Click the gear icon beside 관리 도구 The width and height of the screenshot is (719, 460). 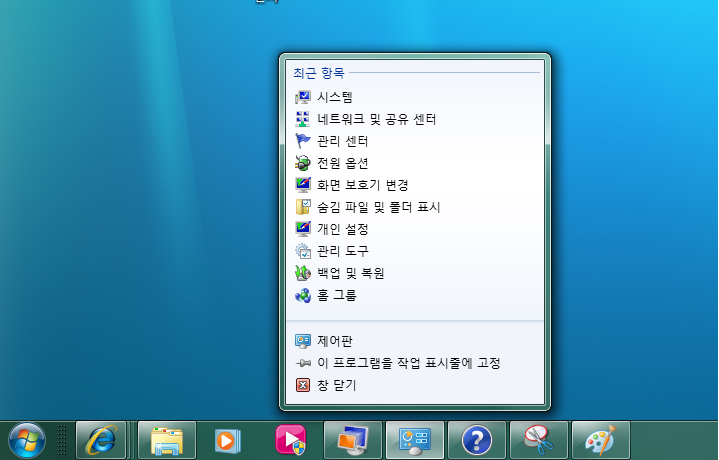303,251
